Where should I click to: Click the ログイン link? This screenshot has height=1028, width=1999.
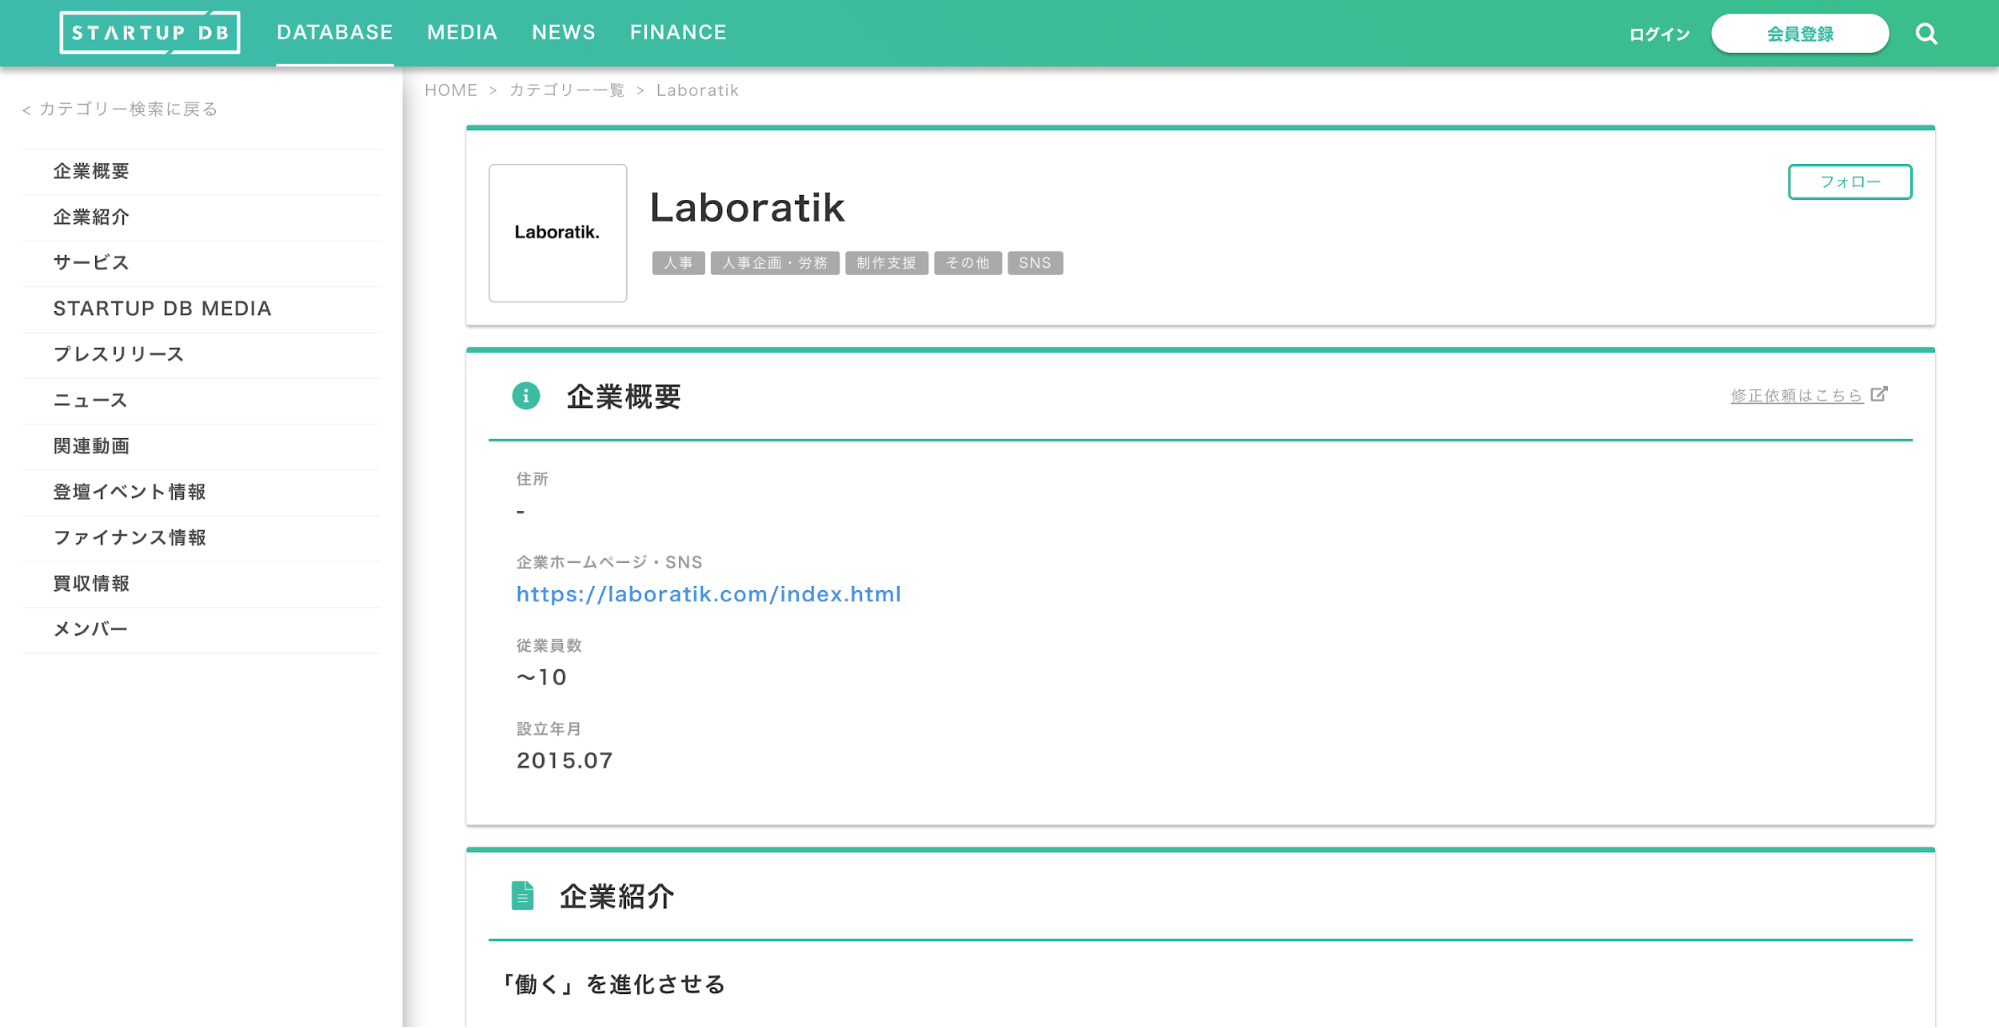(1659, 34)
